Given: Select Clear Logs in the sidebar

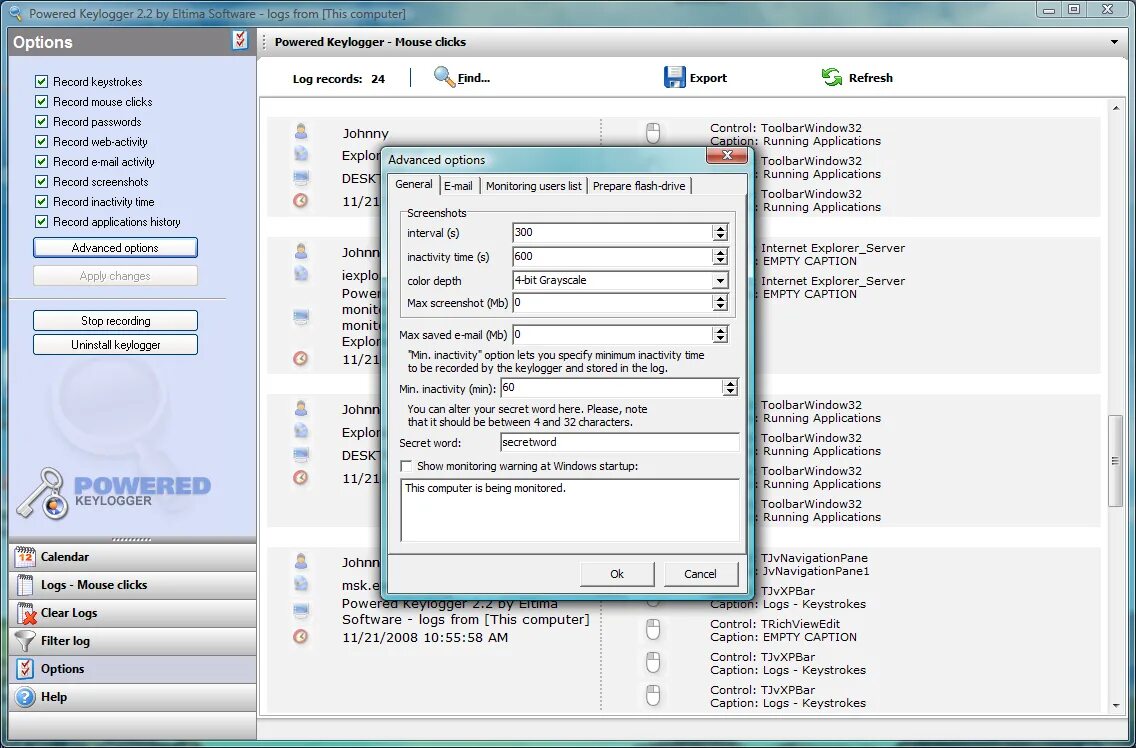Looking at the screenshot, I should click(x=133, y=613).
